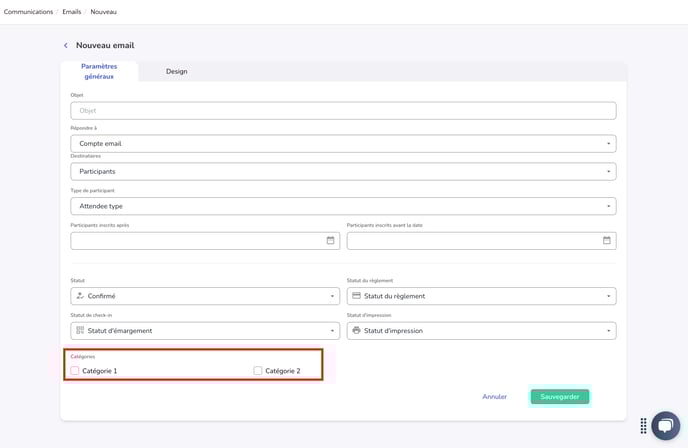Go to Communications in the breadcrumb
Image resolution: width=688 pixels, height=448 pixels.
tap(29, 12)
